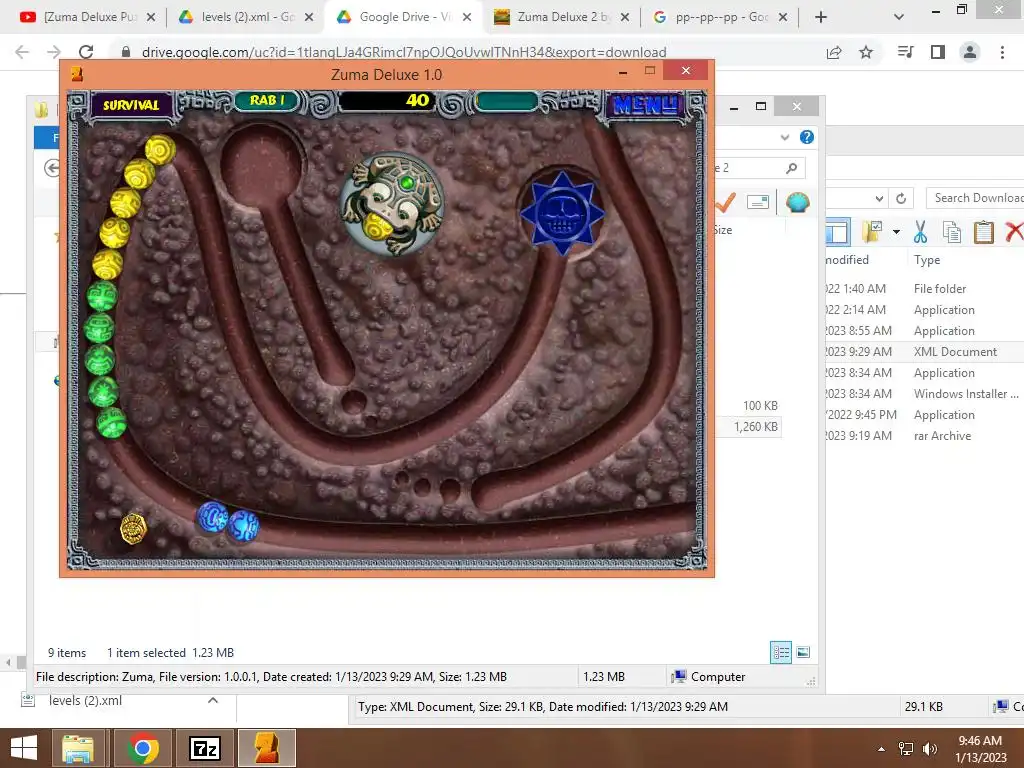The width and height of the screenshot is (1024, 768).
Task: Open the MENU button in Zuma
Action: 645,104
